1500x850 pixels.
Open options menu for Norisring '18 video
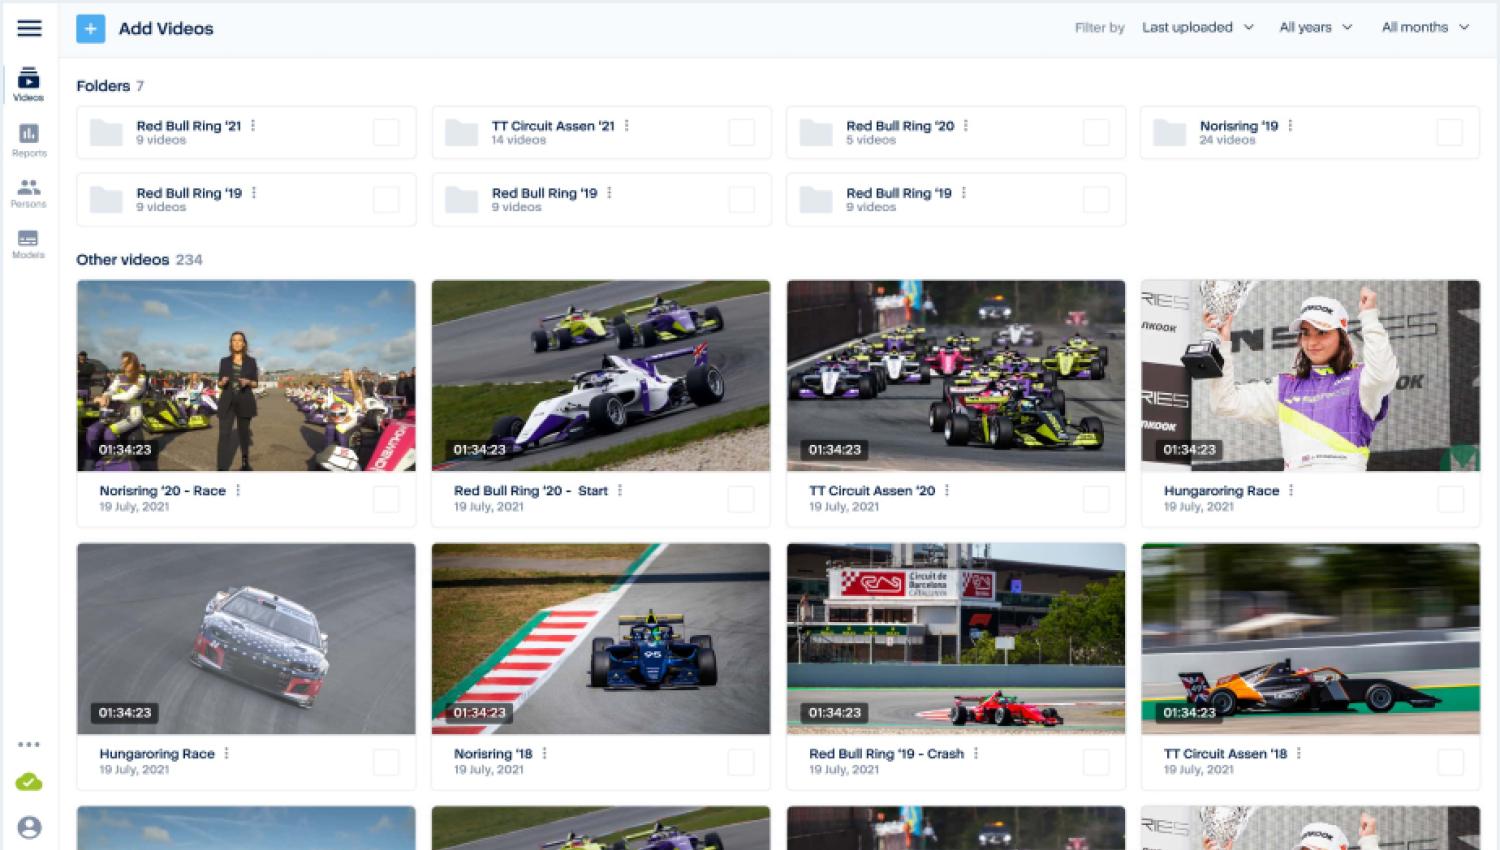(x=545, y=754)
